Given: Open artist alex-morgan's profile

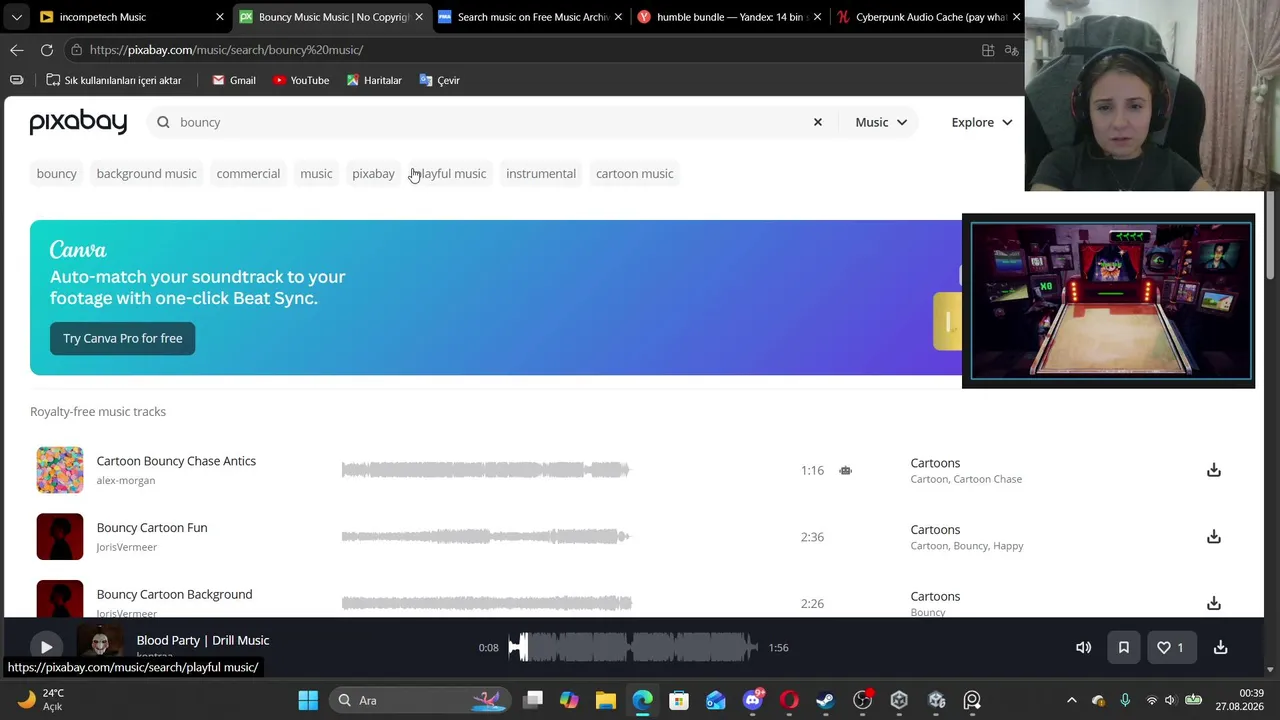Looking at the screenshot, I should [126, 481].
